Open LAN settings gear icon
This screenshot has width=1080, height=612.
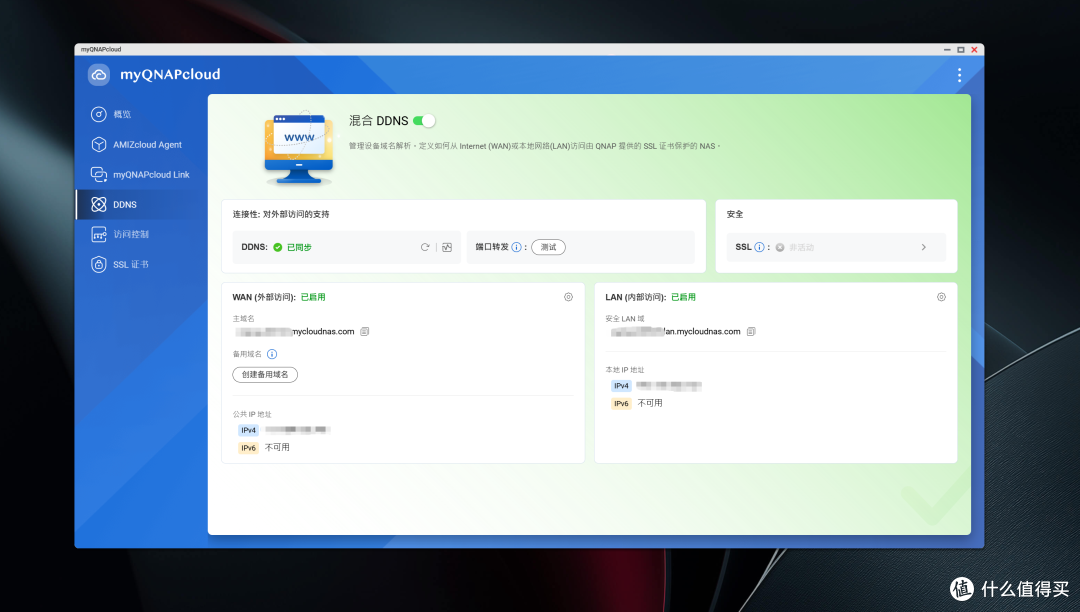[x=941, y=297]
